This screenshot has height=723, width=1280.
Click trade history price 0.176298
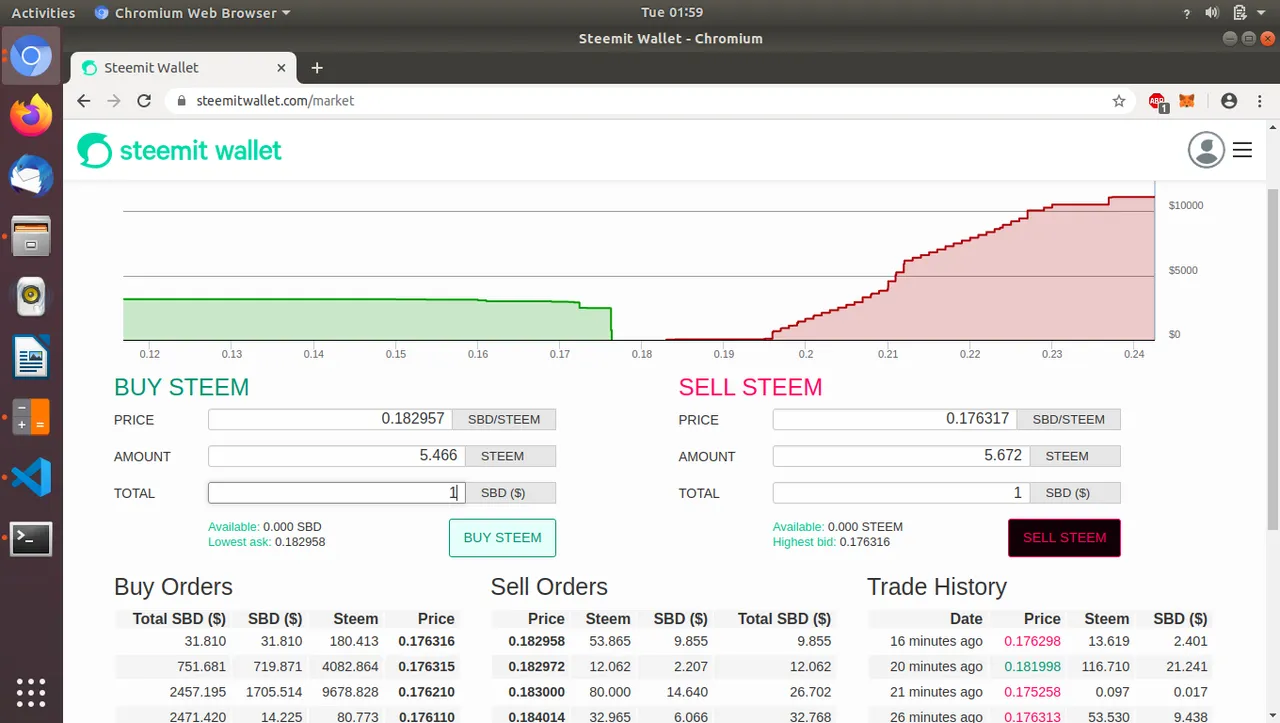1032,641
